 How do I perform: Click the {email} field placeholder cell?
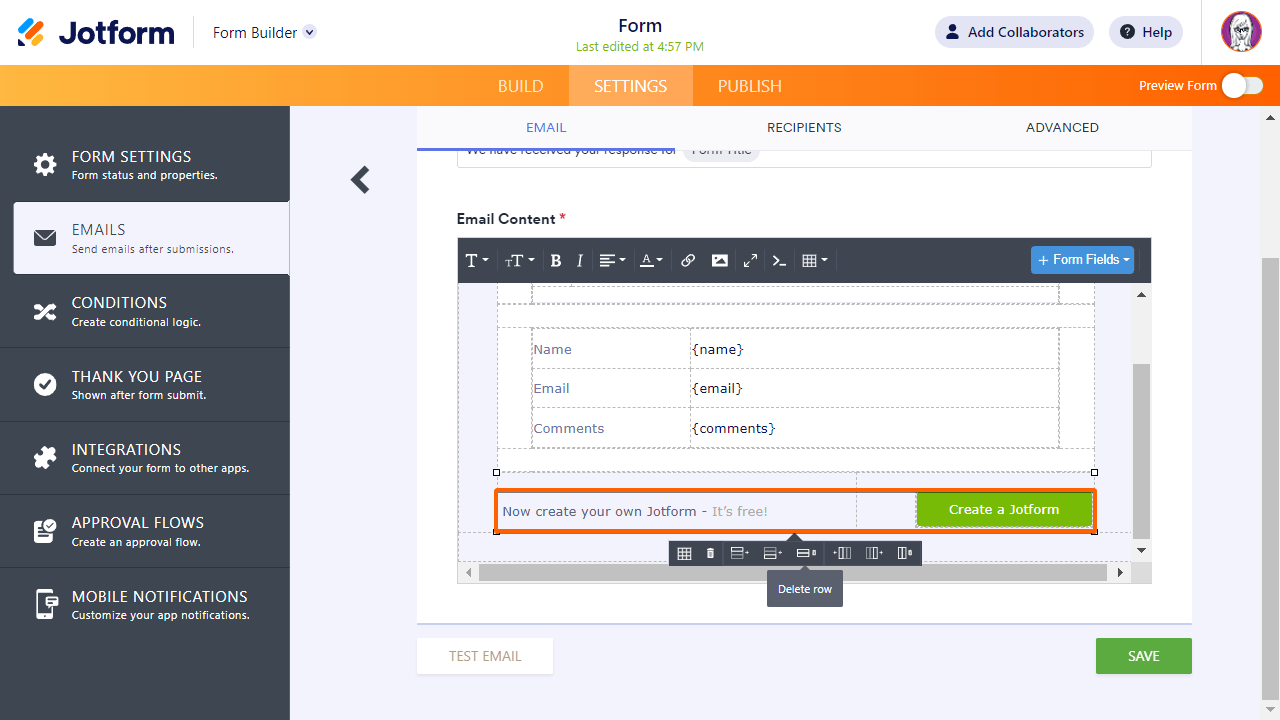click(x=874, y=388)
